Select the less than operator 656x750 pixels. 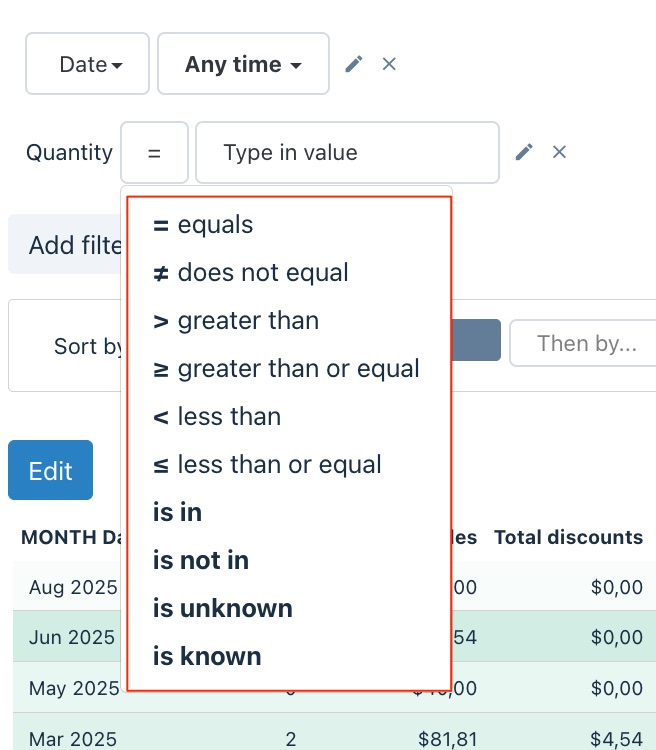(217, 417)
